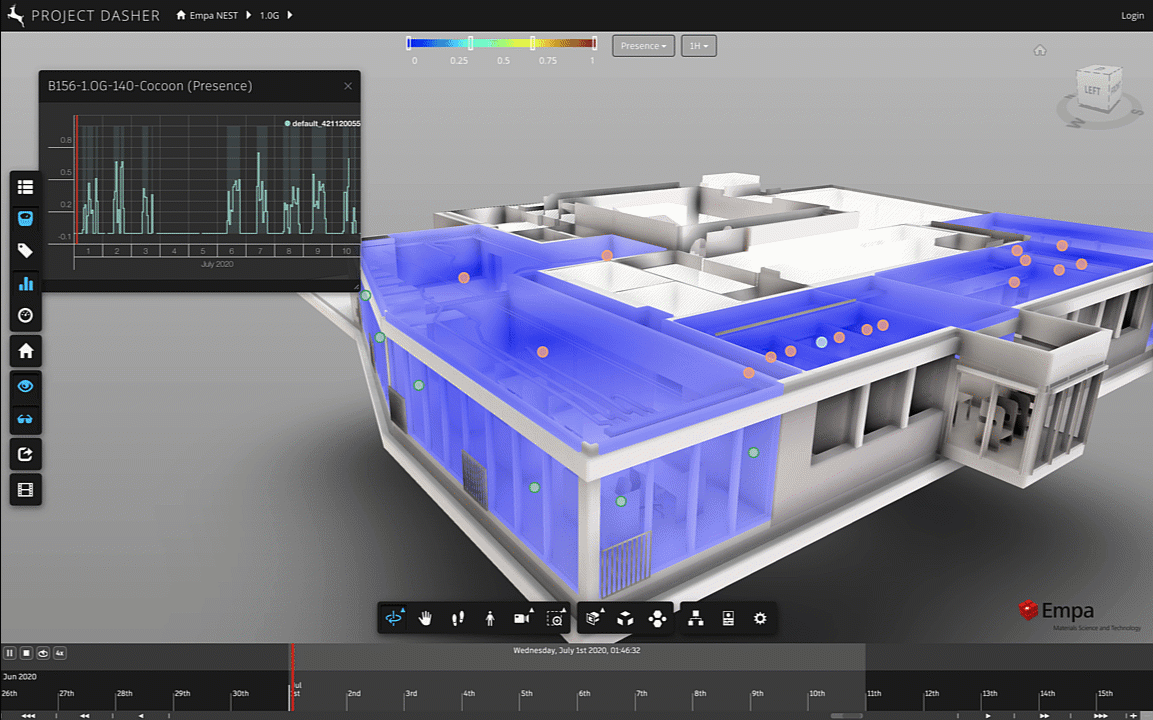
Task: Click the 1.0G breadcrumb level
Action: (270, 16)
